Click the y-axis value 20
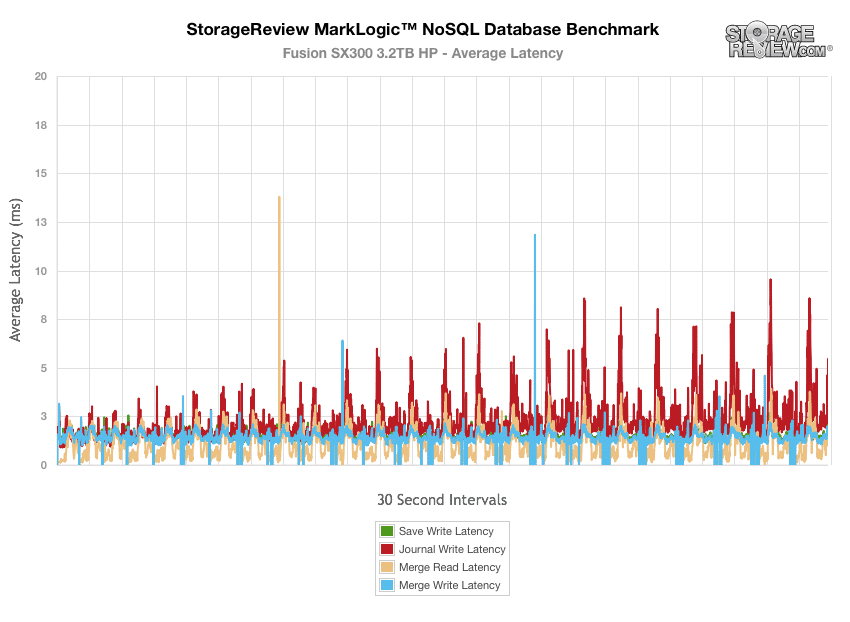 coord(41,76)
